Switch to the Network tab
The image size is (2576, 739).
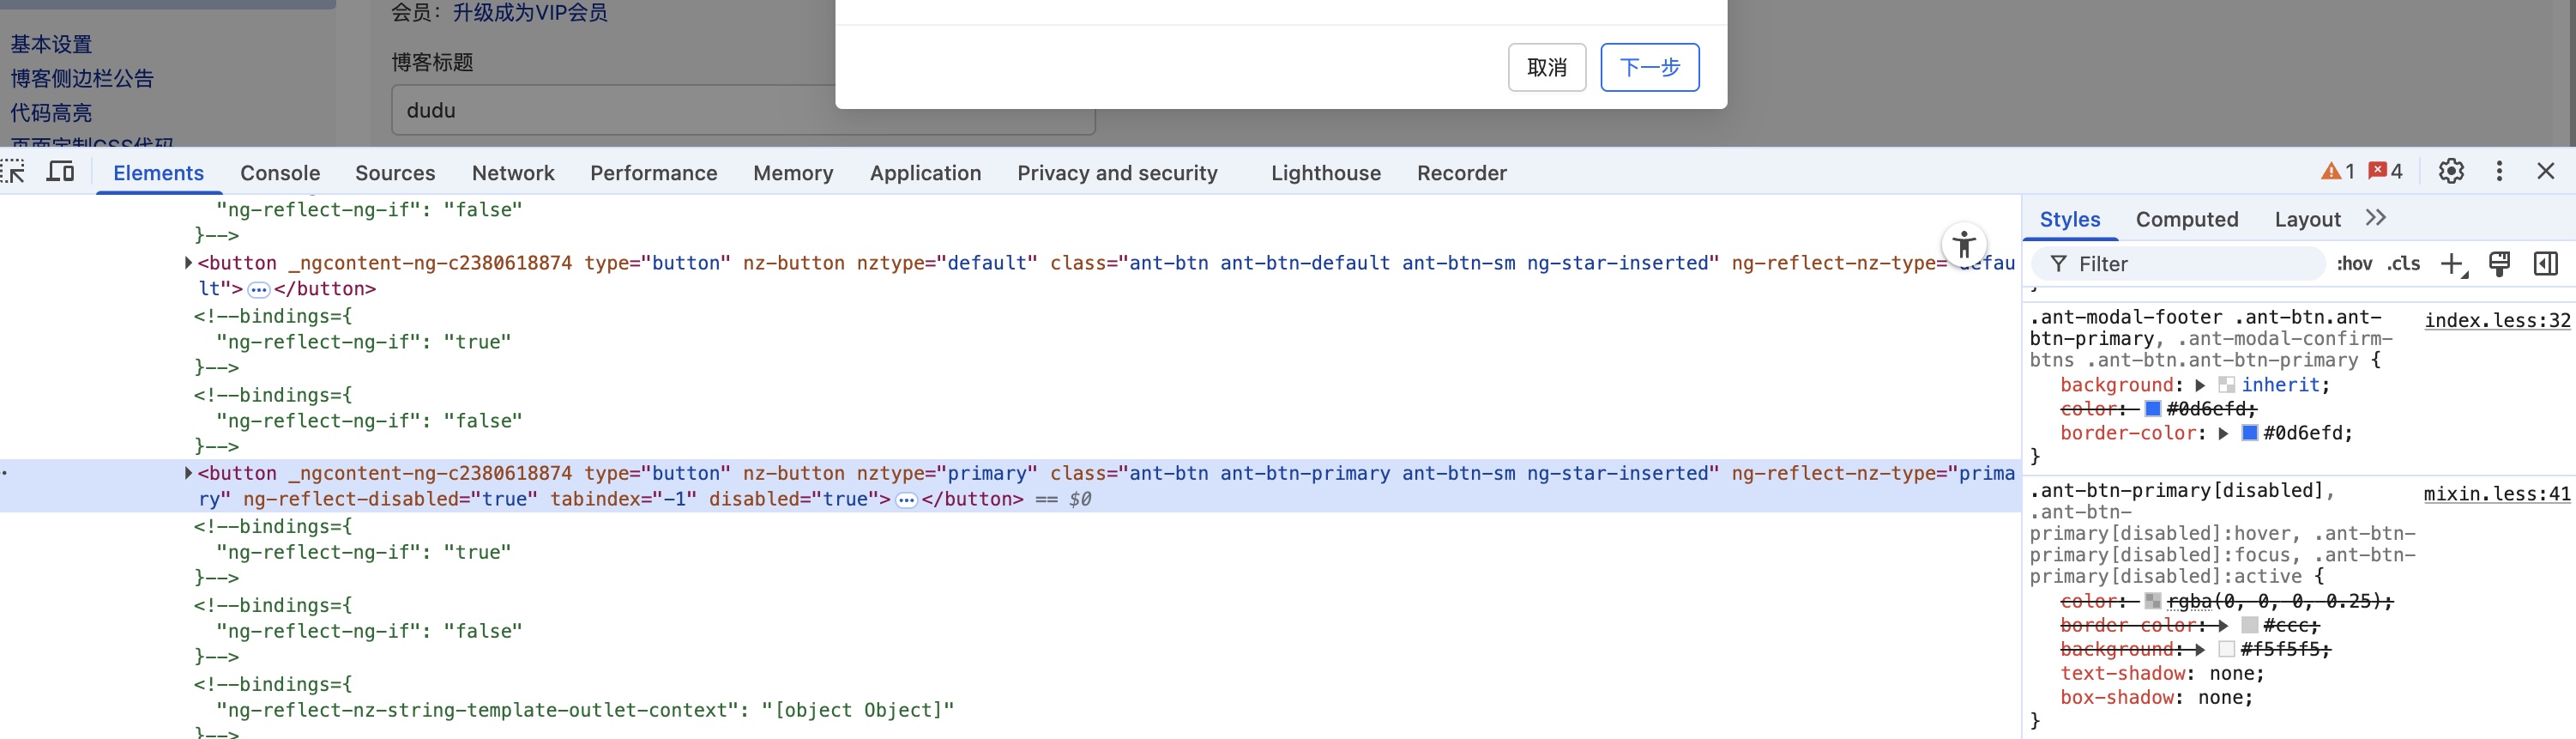pyautogui.click(x=513, y=173)
